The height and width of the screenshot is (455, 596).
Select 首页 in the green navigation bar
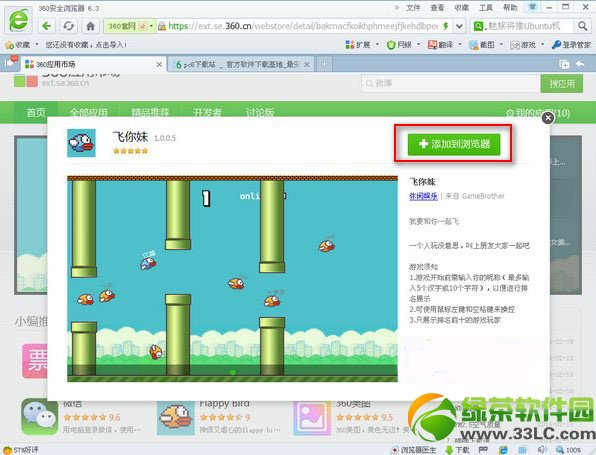pyautogui.click(x=36, y=113)
